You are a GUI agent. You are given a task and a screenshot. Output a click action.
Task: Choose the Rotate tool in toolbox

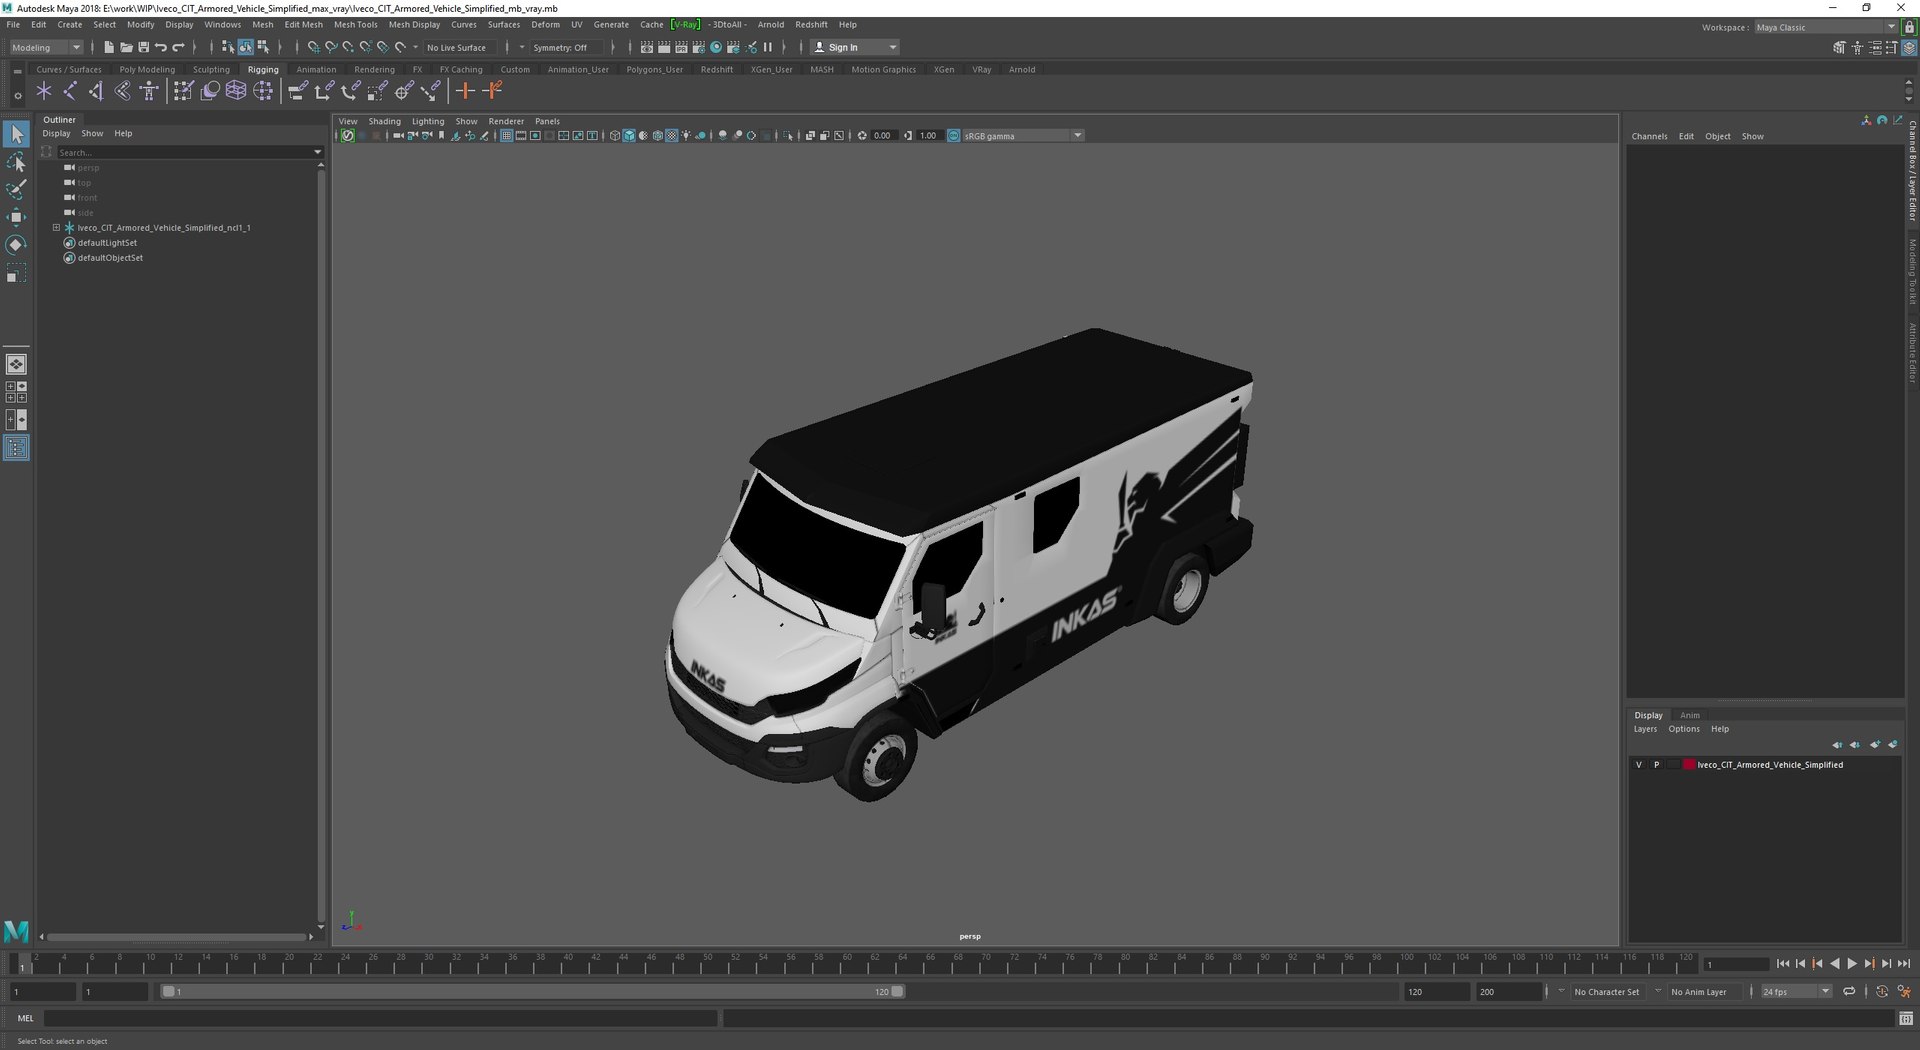click(x=16, y=245)
